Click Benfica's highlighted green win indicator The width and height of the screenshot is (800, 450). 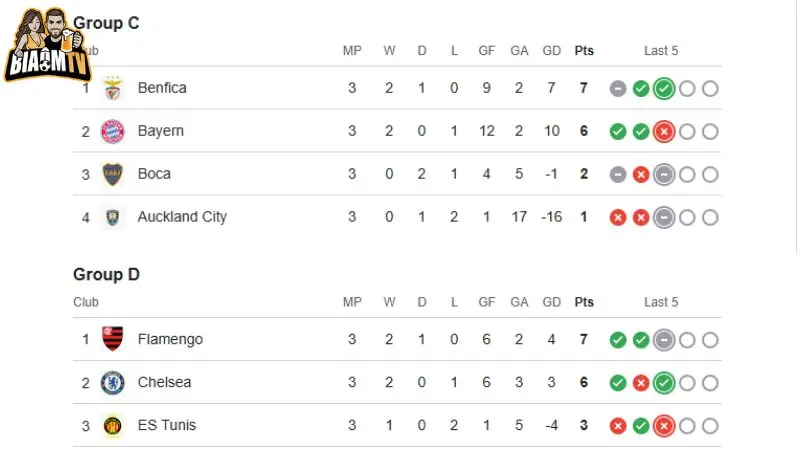(663, 88)
